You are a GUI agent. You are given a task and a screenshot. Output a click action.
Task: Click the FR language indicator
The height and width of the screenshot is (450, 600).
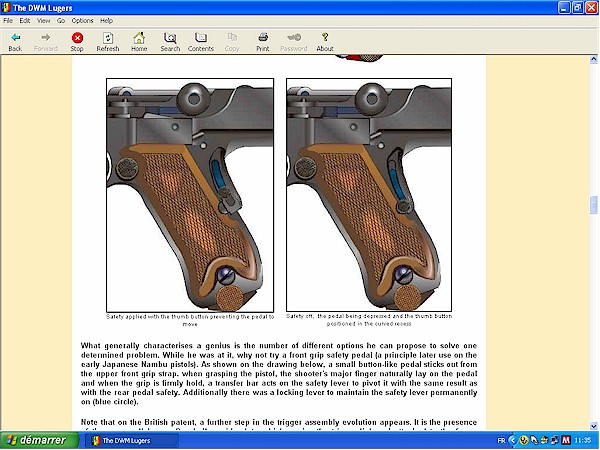point(501,441)
